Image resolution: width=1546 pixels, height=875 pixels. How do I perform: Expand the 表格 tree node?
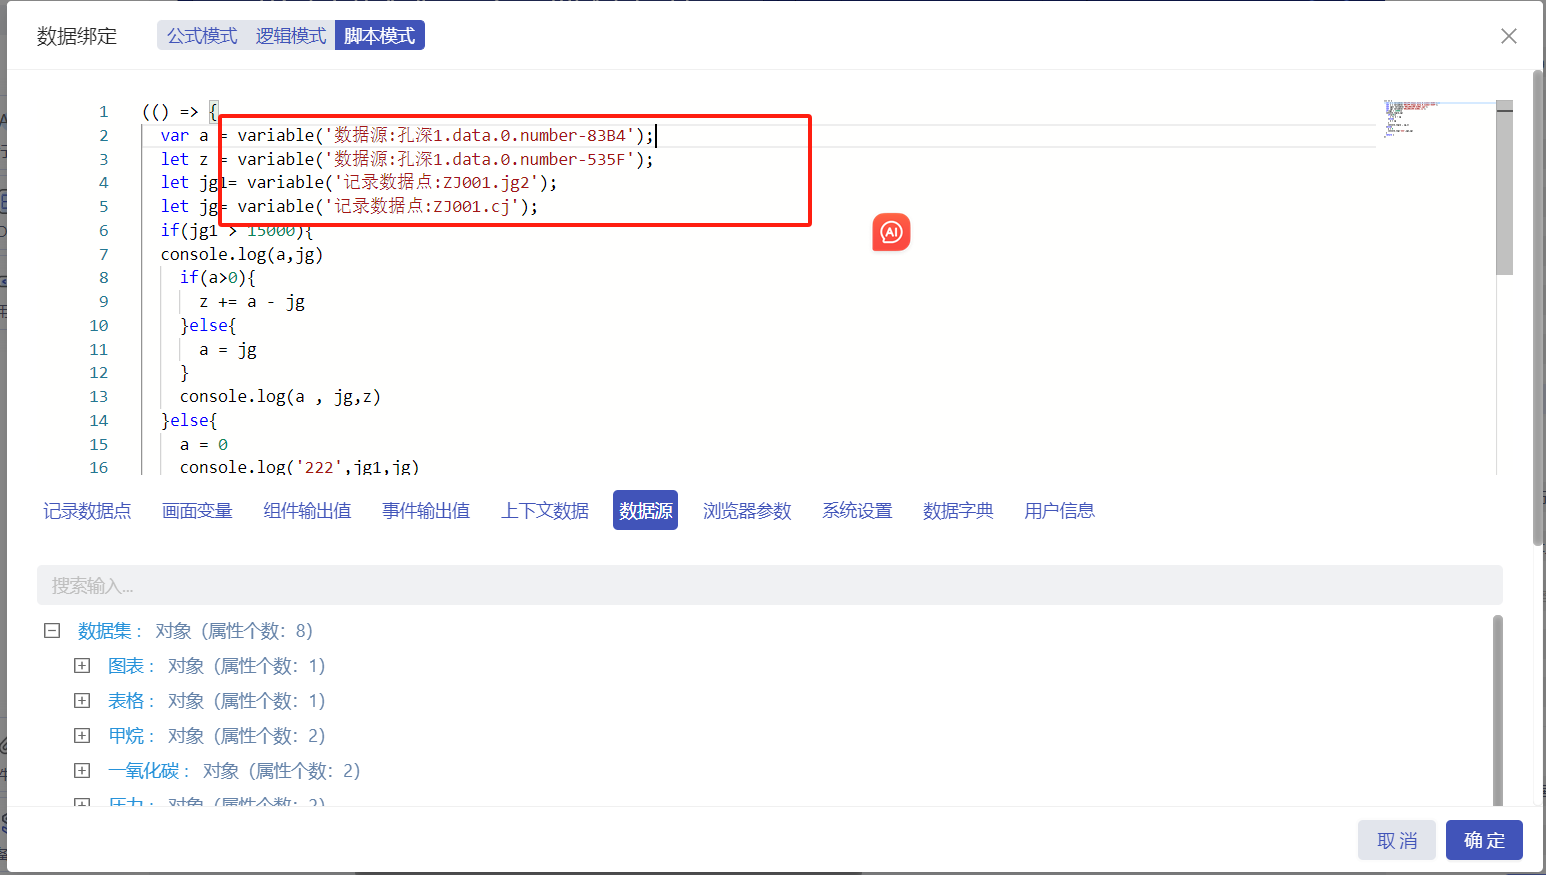[82, 701]
